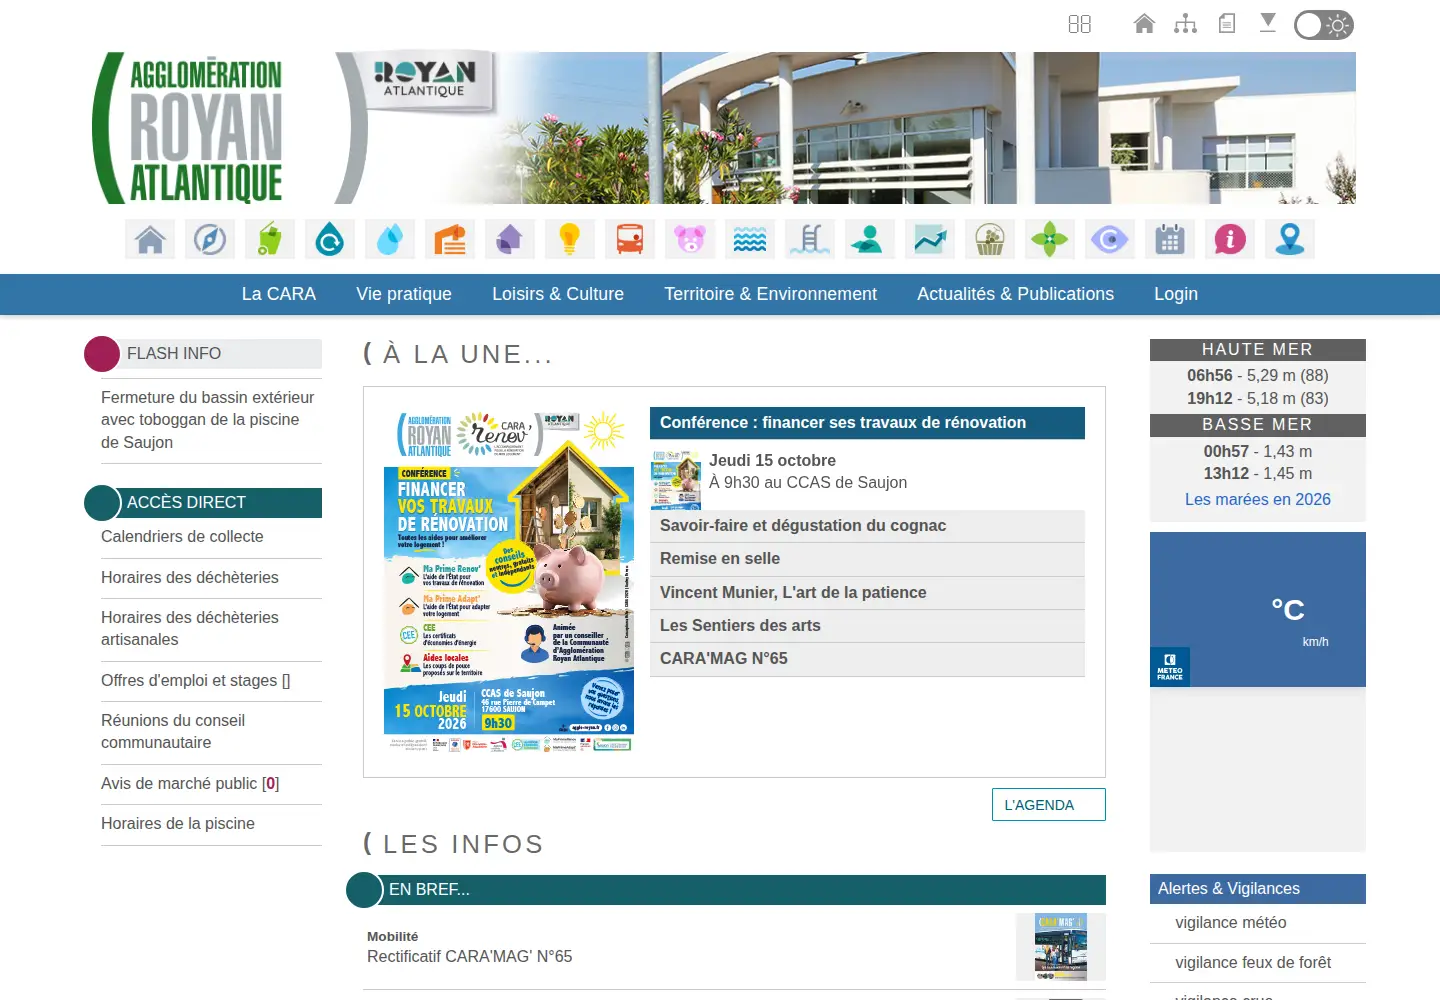Click the blue water drops shortcut icon
1440x1000 pixels.
click(390, 239)
